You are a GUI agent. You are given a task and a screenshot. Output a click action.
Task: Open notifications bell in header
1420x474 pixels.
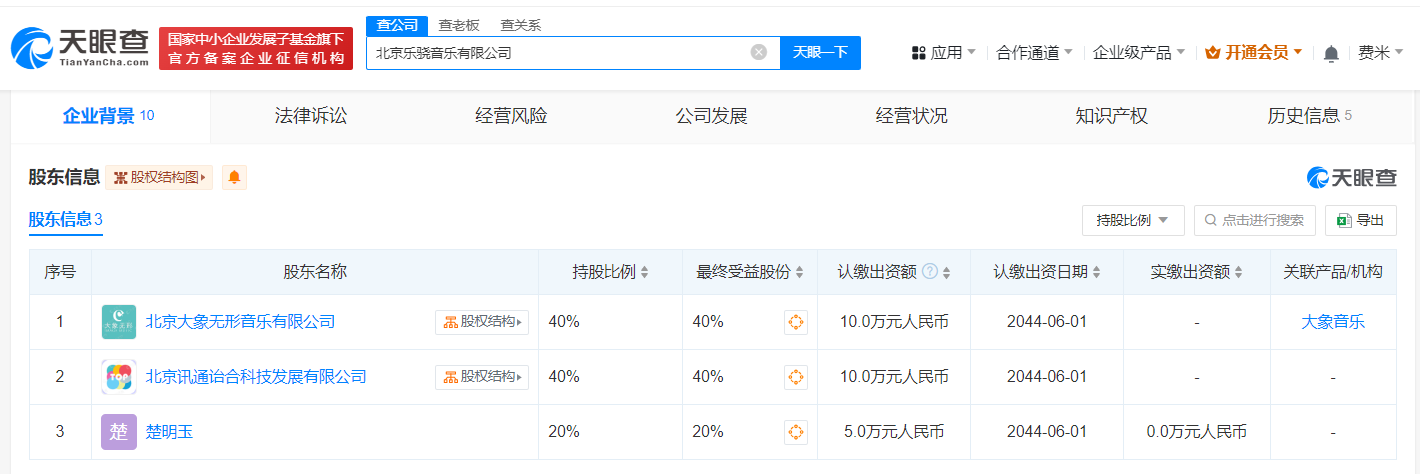point(1330,53)
